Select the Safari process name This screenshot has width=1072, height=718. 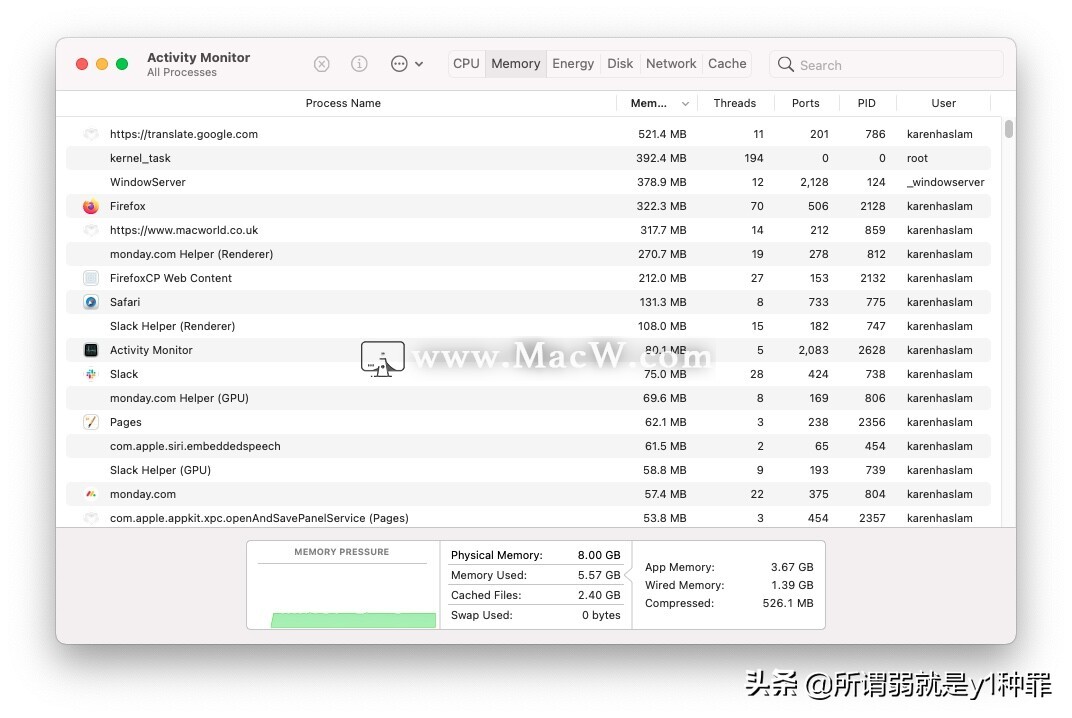pos(125,302)
